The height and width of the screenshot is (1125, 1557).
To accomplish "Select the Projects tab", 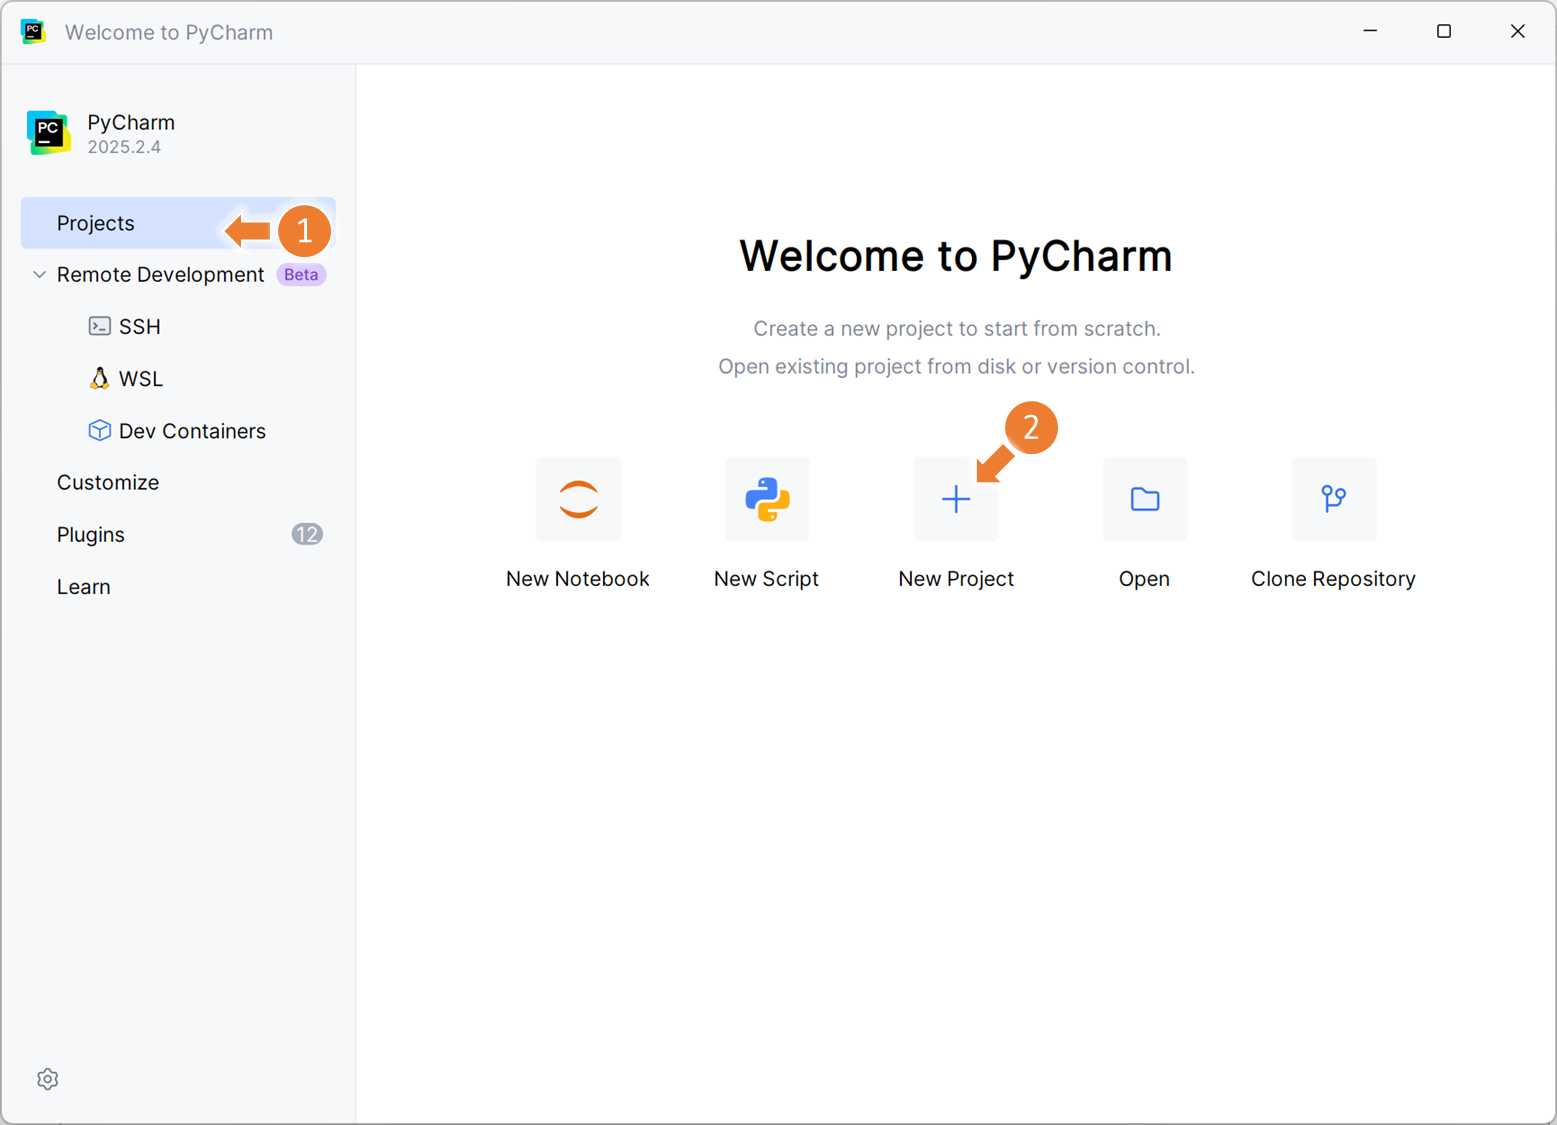I will coord(178,223).
